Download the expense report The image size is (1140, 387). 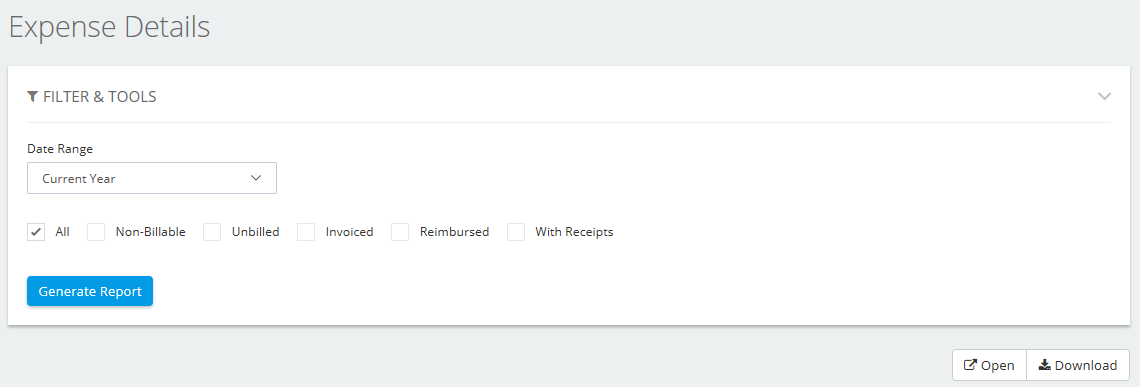(1077, 365)
